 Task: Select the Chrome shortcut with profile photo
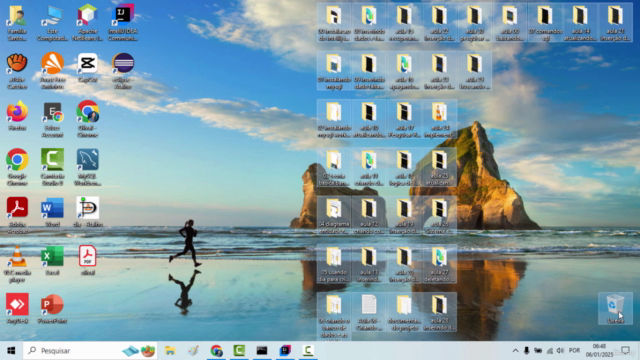(x=87, y=119)
